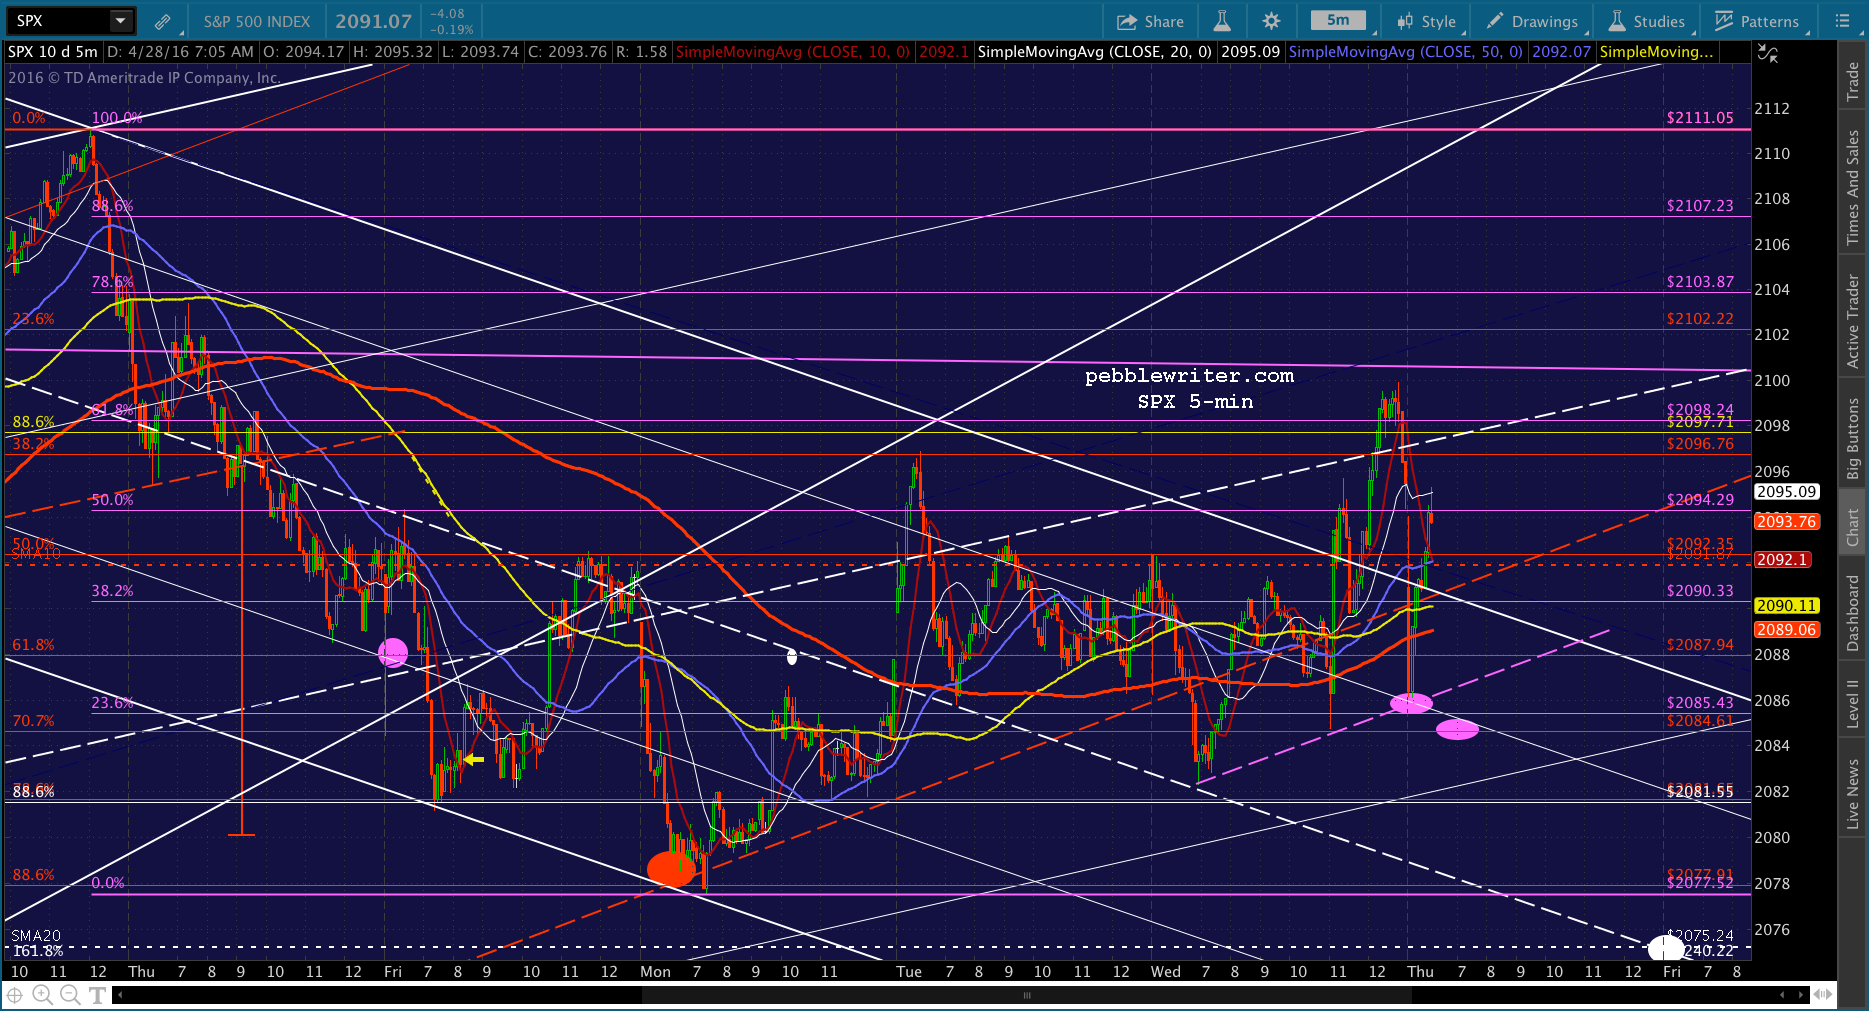Zoom in with the plus magnifier icon
The image size is (1869, 1011).
coord(42,995)
